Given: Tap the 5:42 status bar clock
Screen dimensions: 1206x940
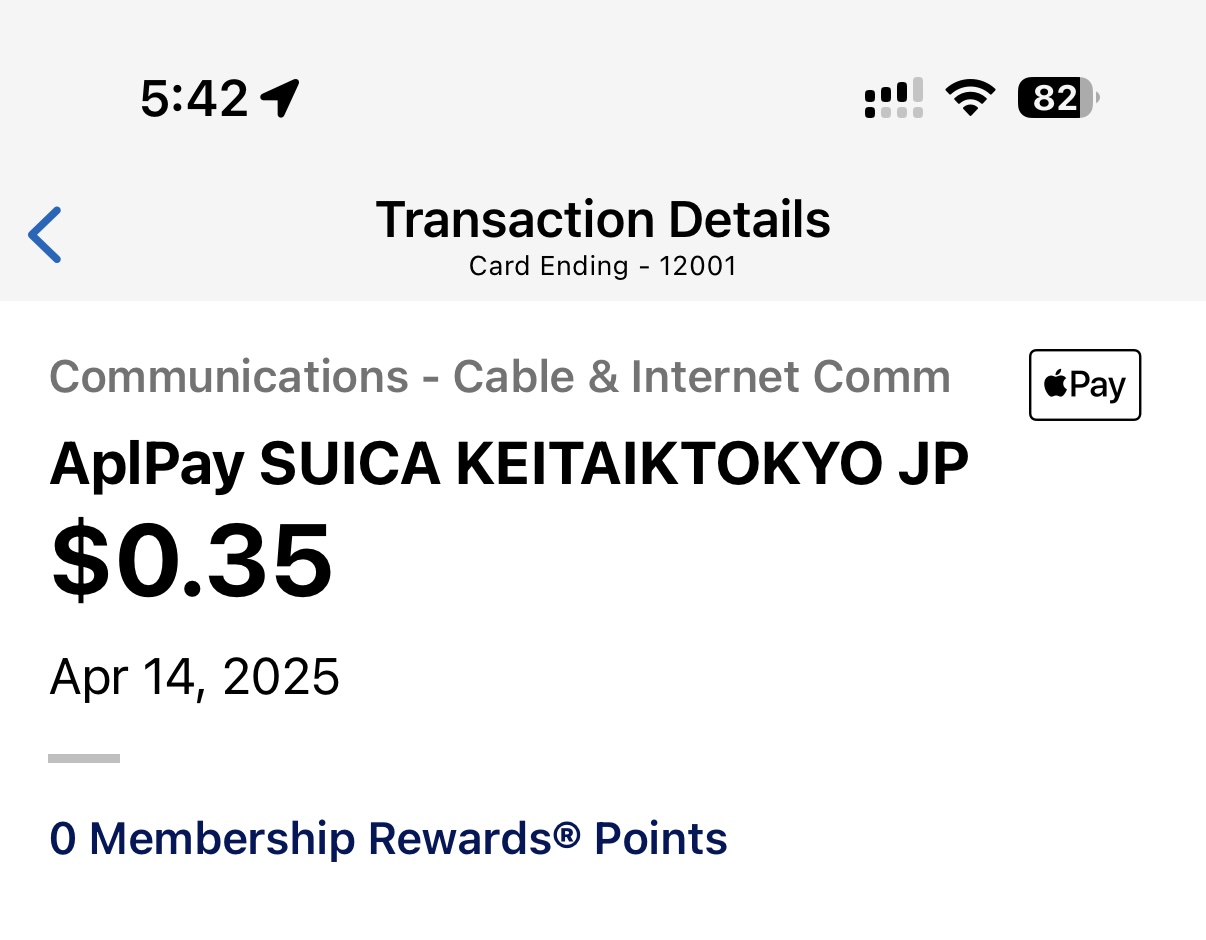Looking at the screenshot, I should (x=194, y=99).
